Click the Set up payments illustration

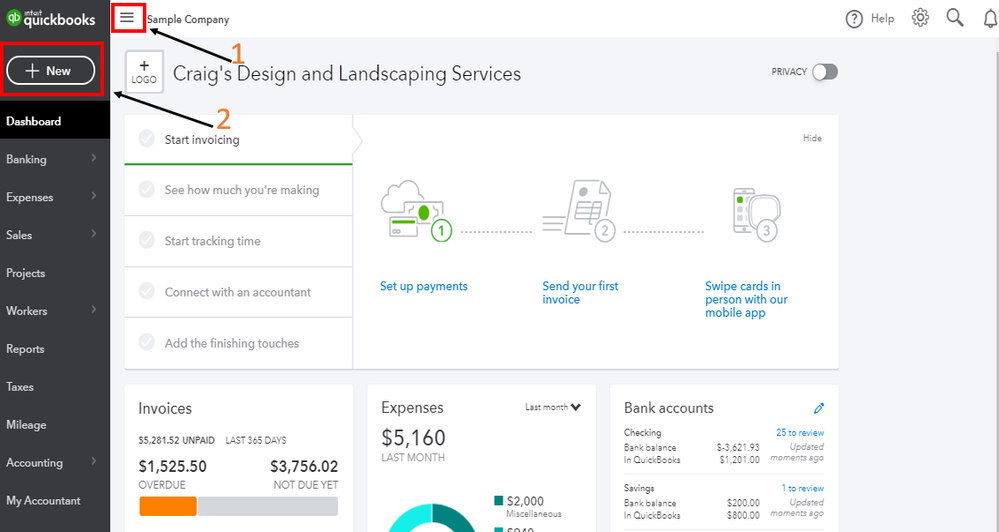click(416, 212)
